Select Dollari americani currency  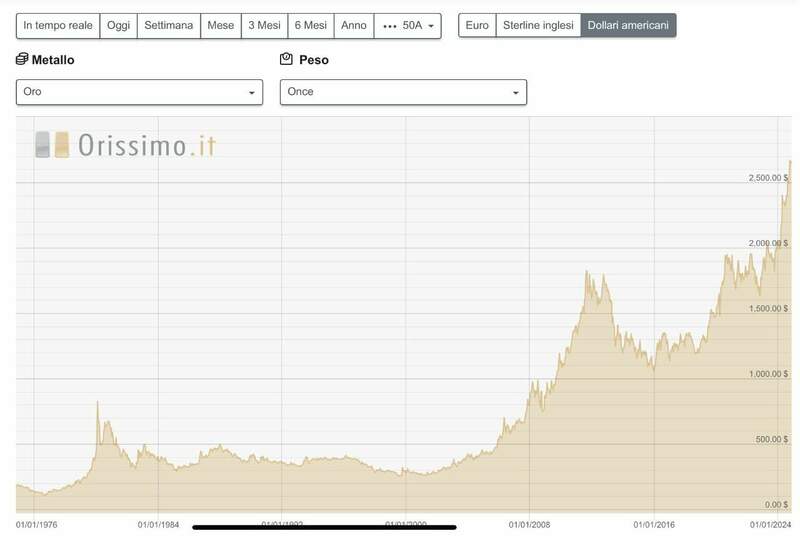coord(628,25)
